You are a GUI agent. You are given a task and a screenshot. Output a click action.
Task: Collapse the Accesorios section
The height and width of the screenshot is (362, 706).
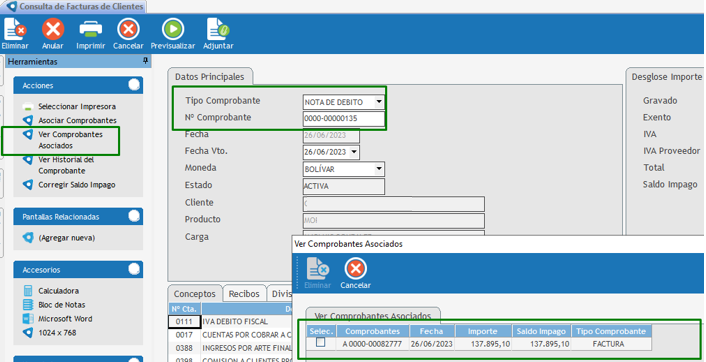point(134,269)
